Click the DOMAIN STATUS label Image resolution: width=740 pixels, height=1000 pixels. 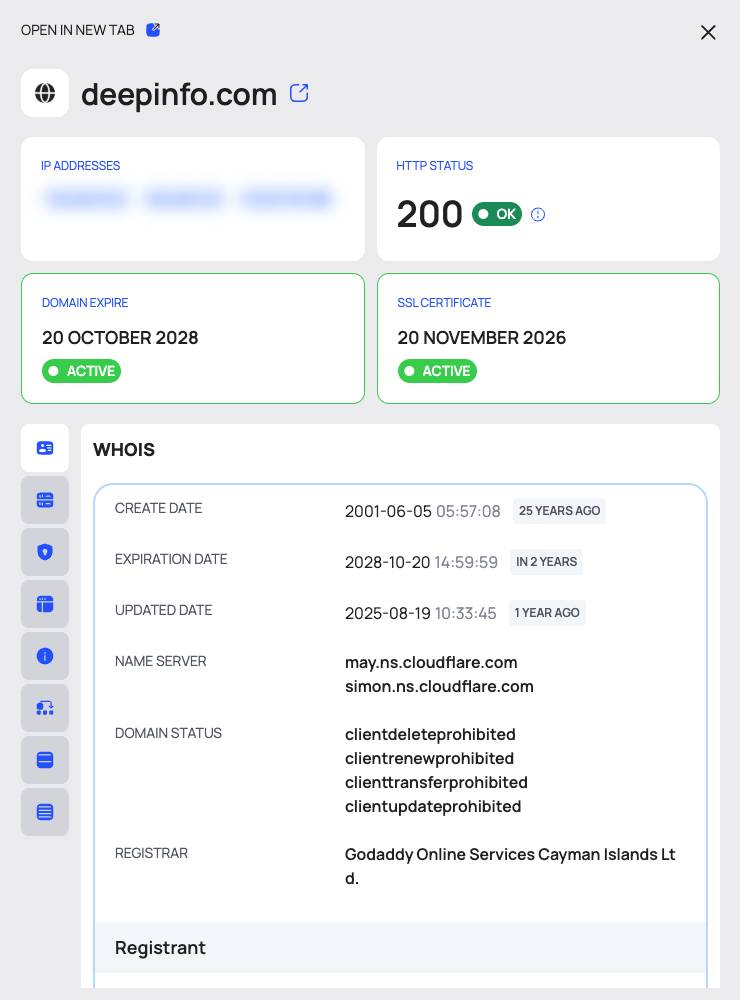point(168,733)
